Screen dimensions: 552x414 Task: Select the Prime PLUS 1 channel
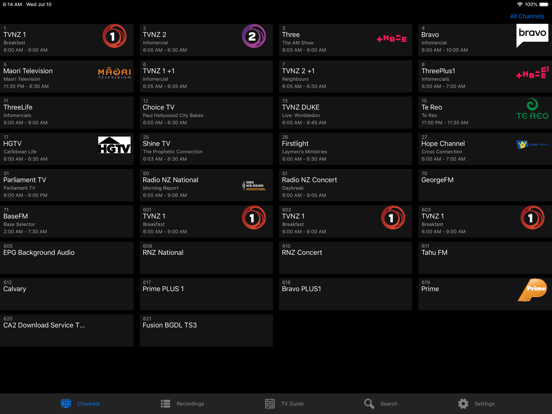click(206, 294)
